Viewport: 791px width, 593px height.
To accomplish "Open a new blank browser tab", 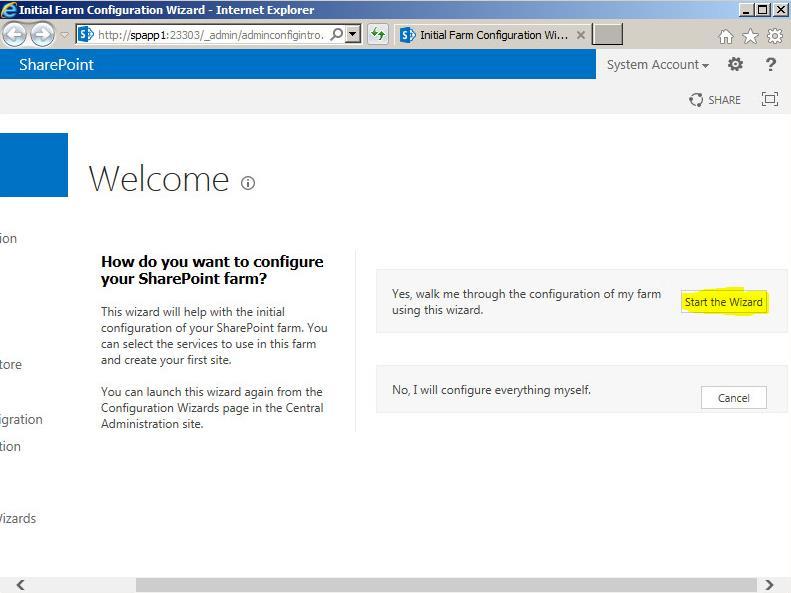I will tap(607, 34).
